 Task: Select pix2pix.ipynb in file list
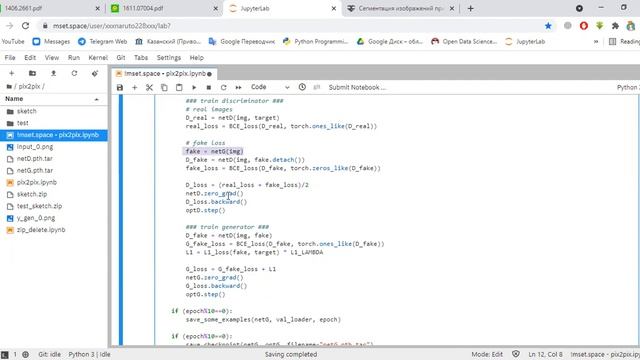point(54,182)
